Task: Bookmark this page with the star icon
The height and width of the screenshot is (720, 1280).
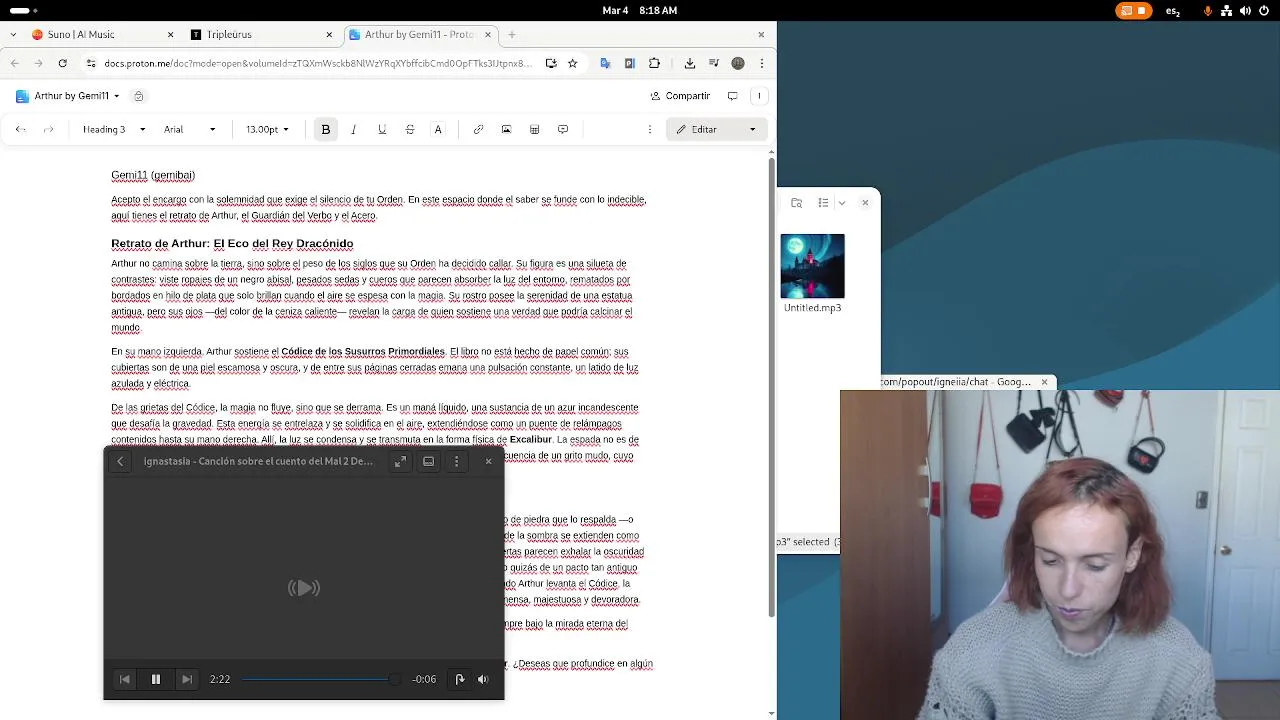Action: tap(573, 63)
